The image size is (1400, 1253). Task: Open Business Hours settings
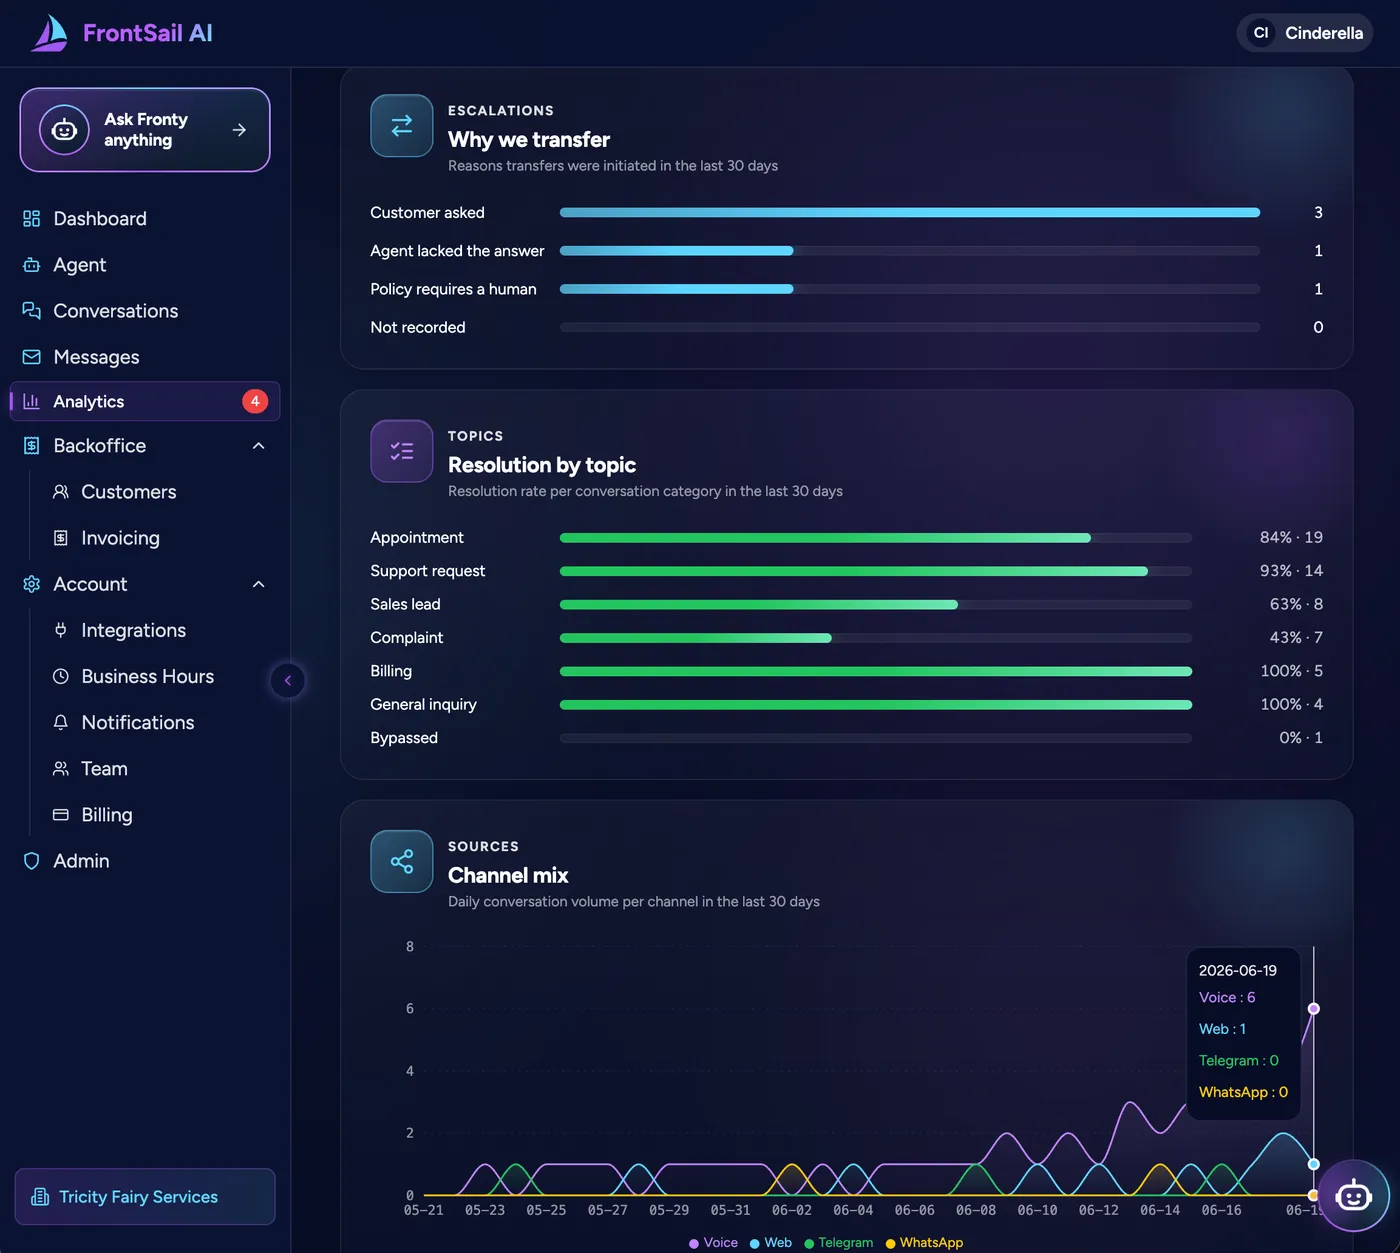coord(160,676)
